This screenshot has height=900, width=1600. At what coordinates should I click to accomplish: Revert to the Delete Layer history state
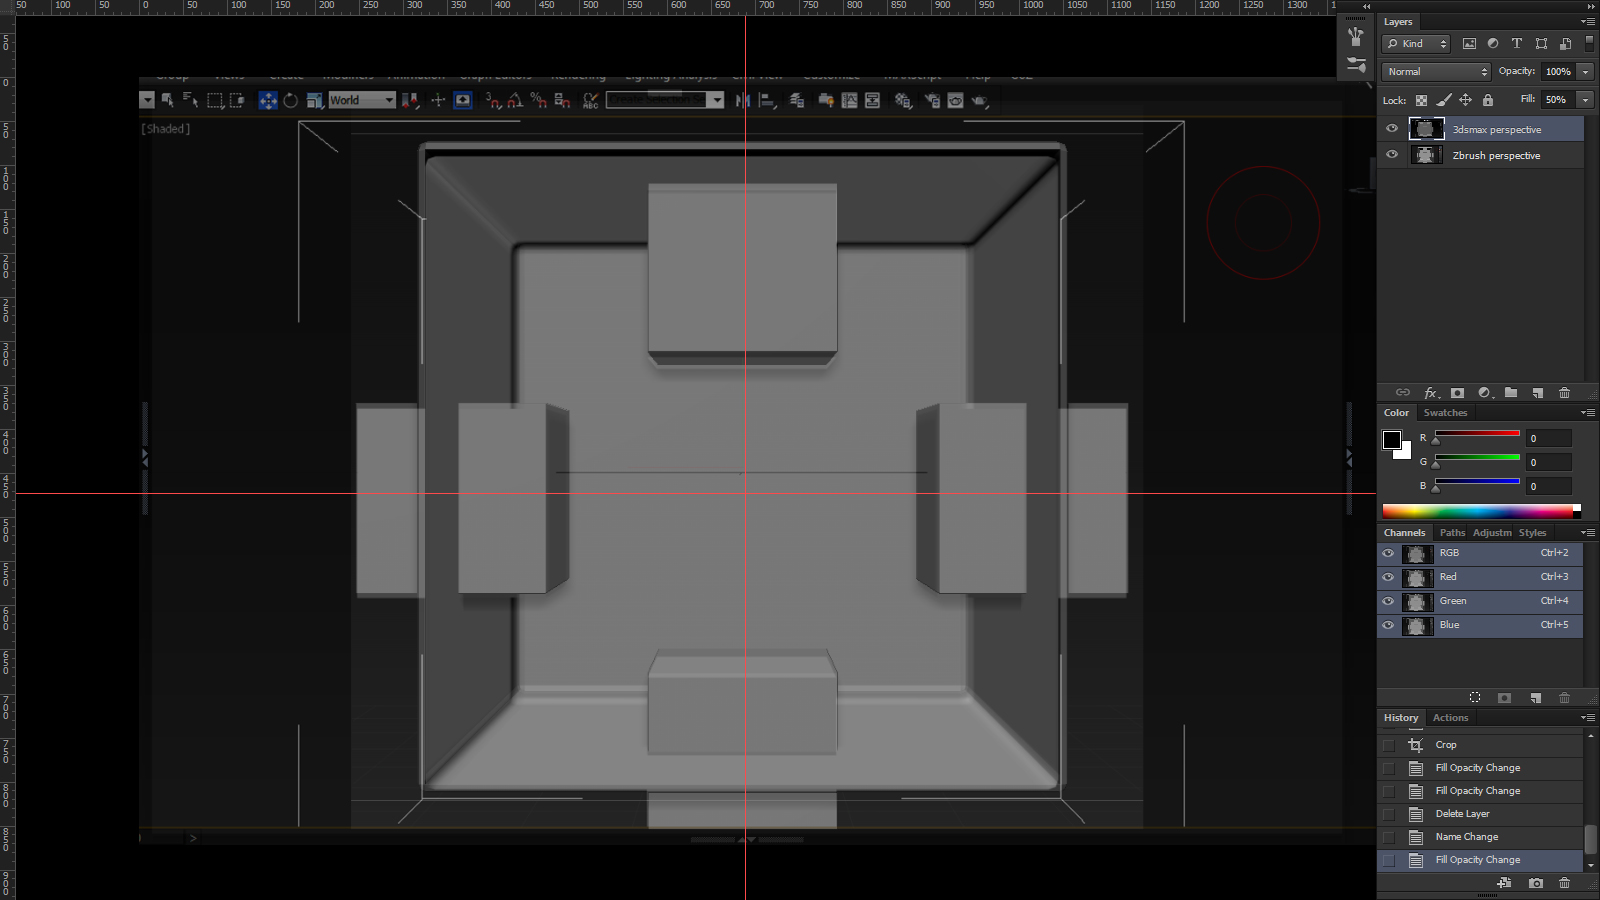[x=1462, y=814]
